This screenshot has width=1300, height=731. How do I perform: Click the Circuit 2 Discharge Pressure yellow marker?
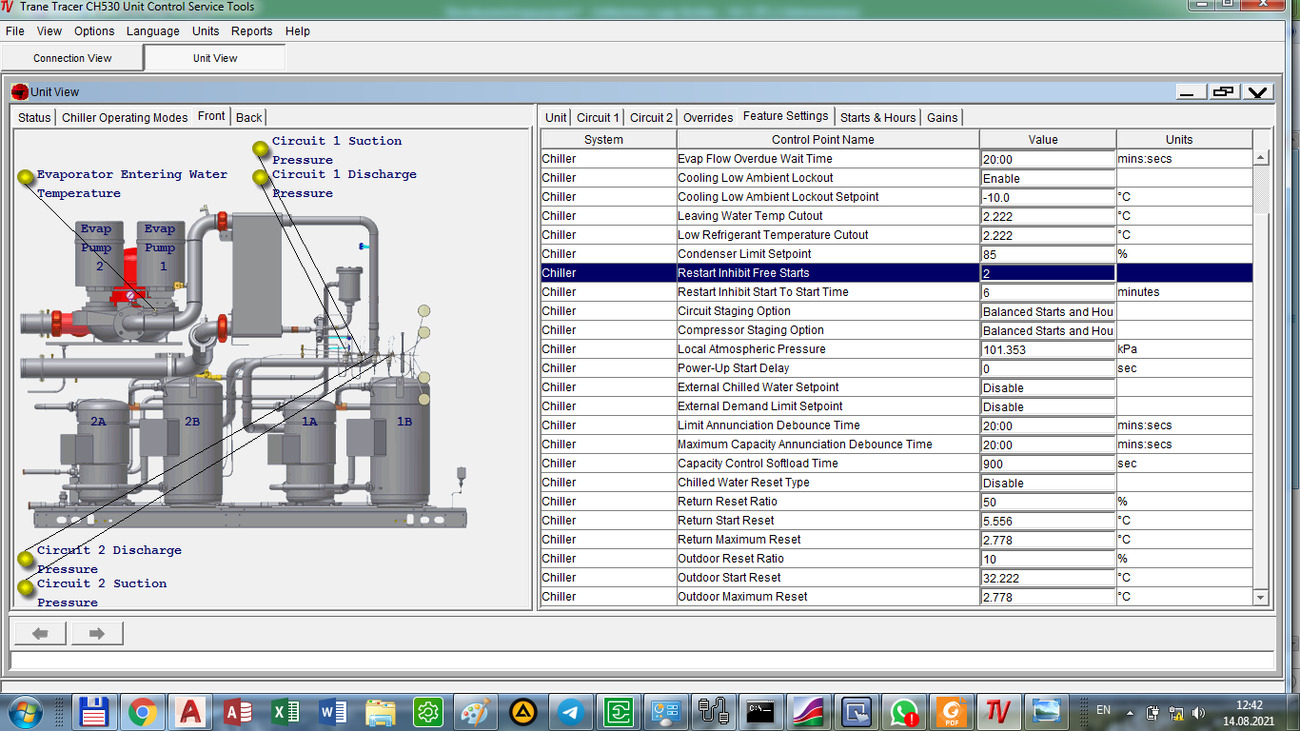coord(26,559)
